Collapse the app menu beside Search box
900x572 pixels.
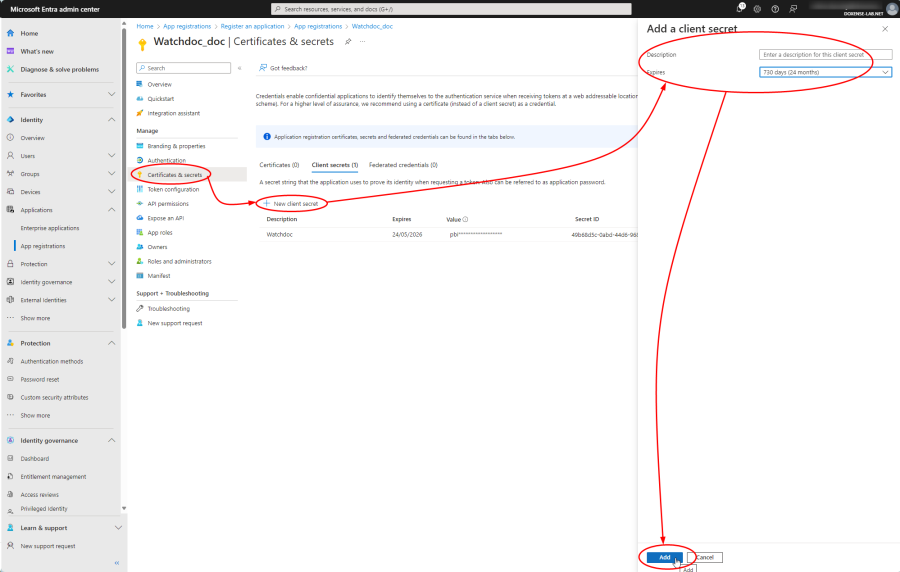click(239, 68)
